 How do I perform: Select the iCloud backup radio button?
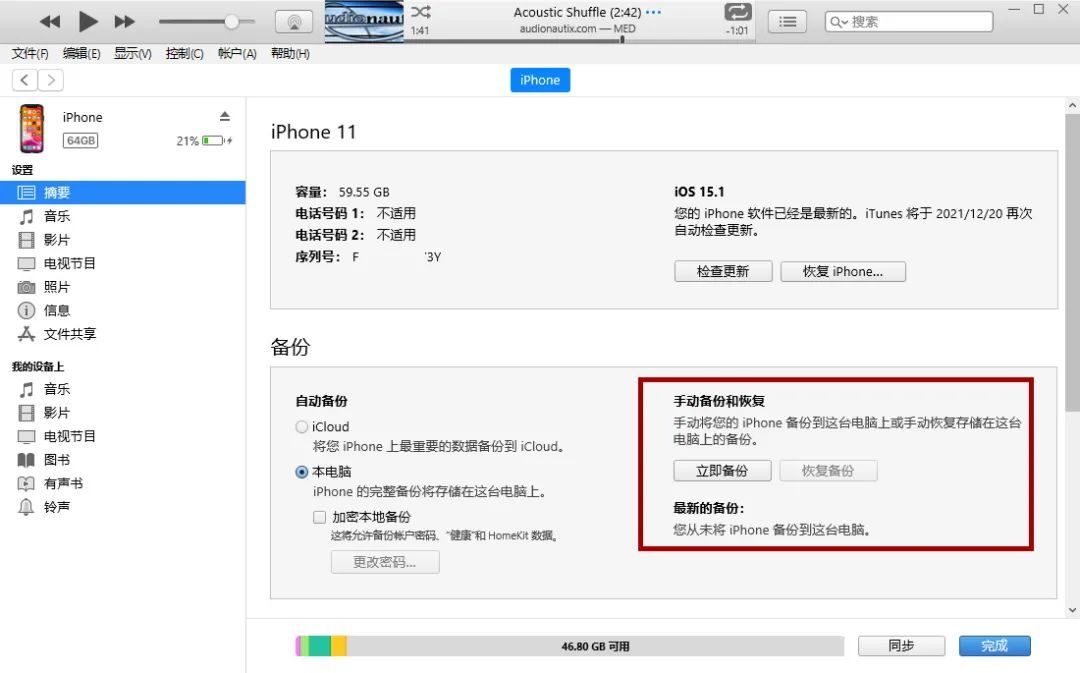tap(301, 427)
